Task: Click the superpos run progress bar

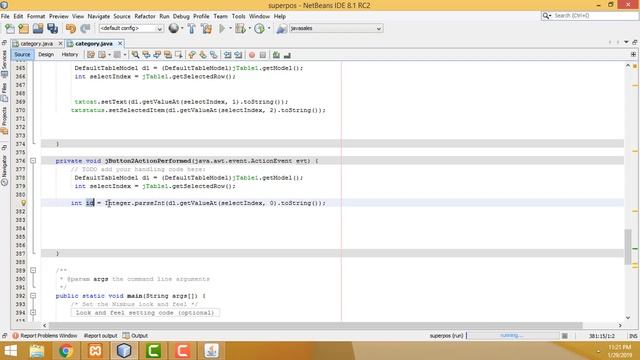Action: 513,336
